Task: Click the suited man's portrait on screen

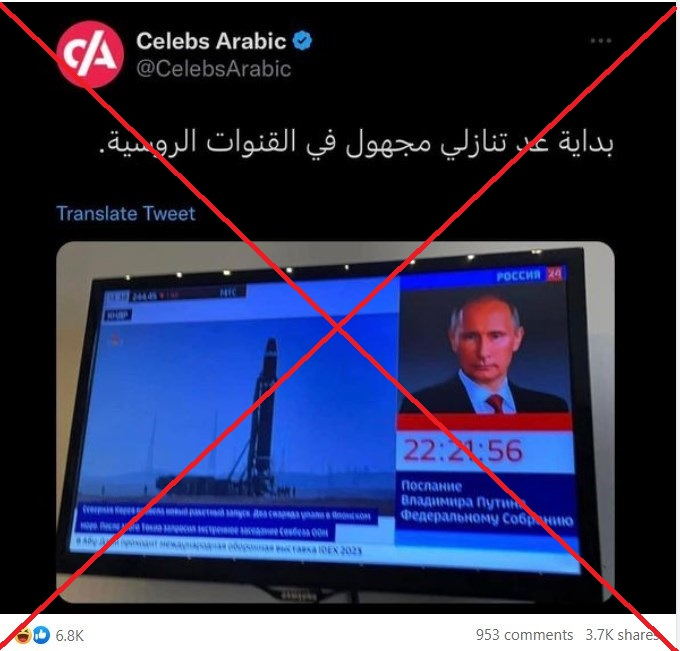Action: coord(484,353)
